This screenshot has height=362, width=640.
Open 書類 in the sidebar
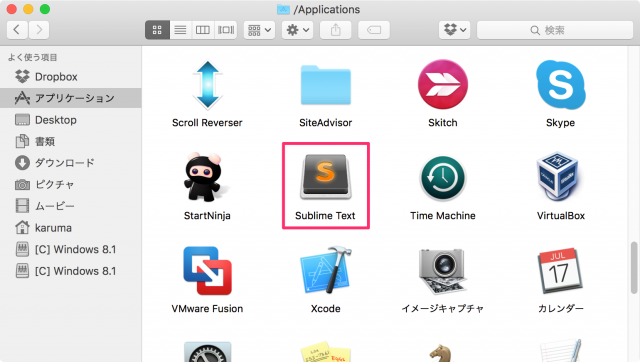[71, 142]
